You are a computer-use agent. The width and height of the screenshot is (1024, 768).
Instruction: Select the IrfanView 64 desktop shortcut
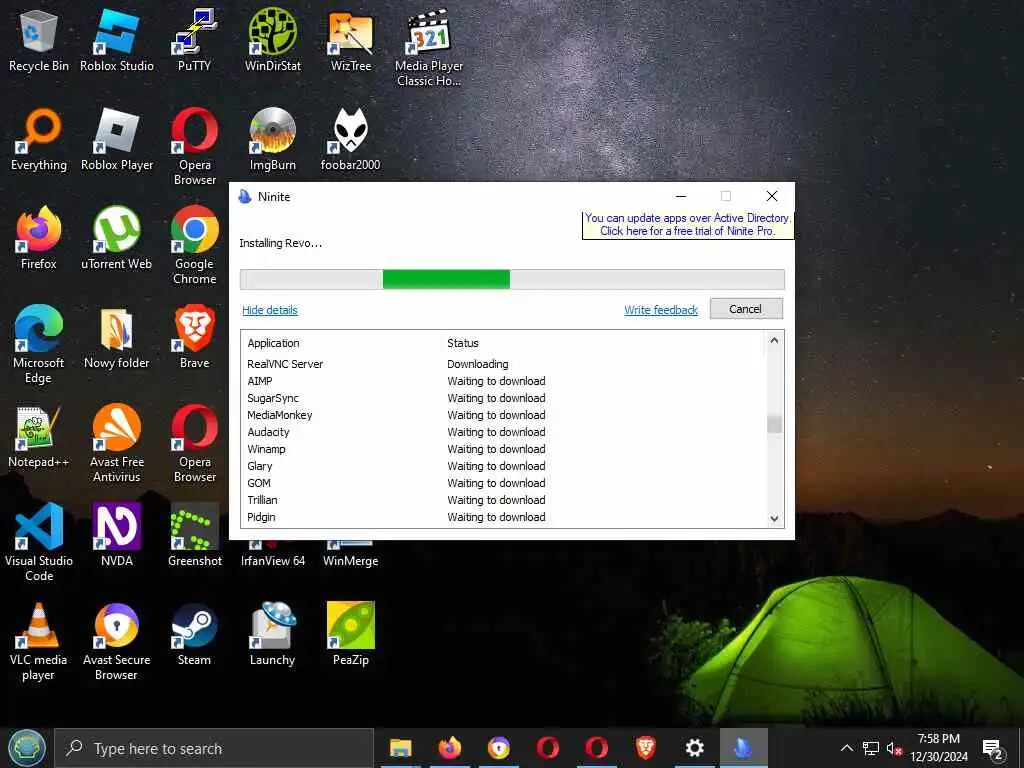(x=272, y=554)
